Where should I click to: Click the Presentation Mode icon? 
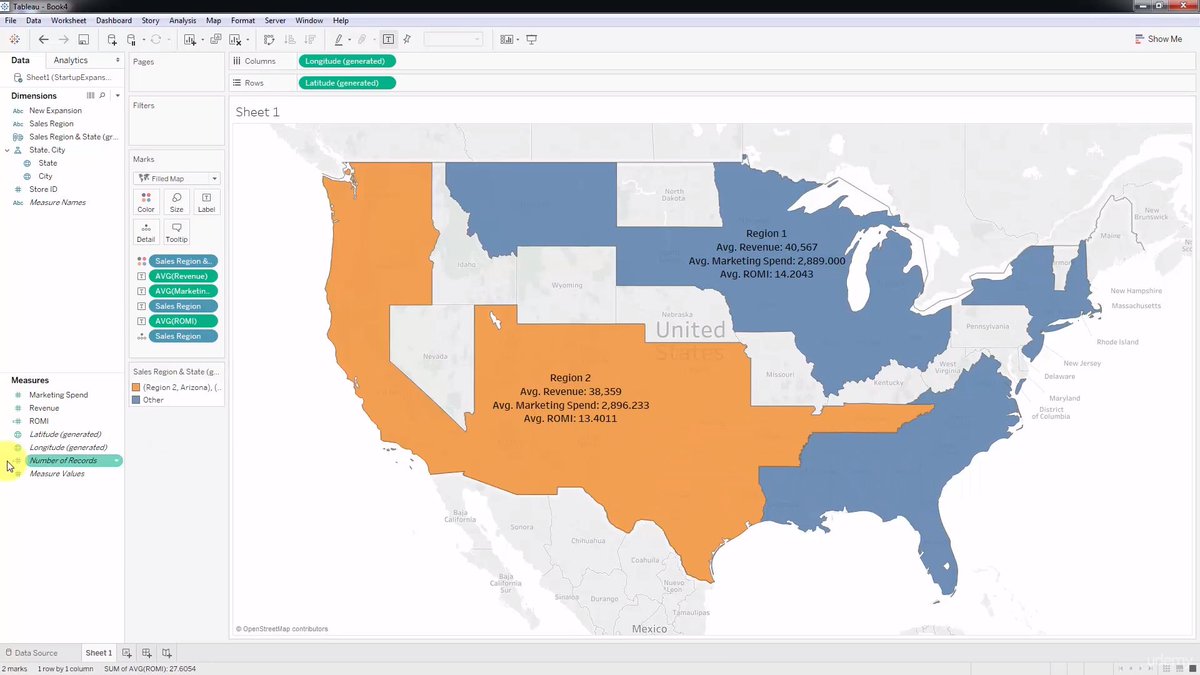click(532, 39)
